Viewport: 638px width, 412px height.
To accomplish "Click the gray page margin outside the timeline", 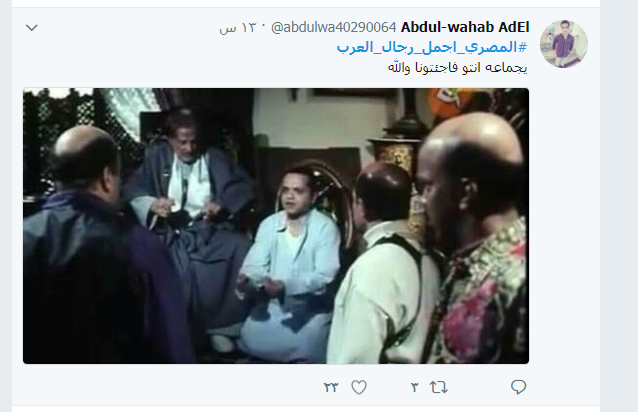I will (x=618, y=203).
